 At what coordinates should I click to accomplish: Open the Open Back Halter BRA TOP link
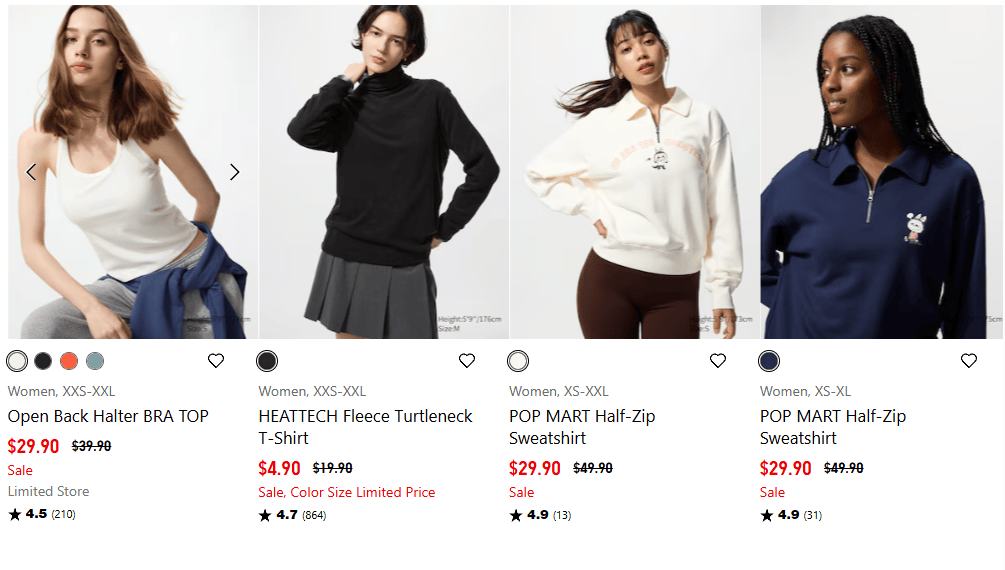click(108, 416)
